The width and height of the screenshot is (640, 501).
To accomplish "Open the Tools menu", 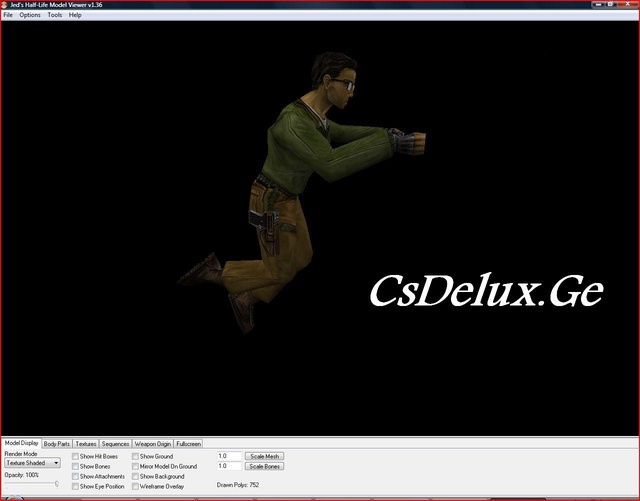I will tap(54, 15).
